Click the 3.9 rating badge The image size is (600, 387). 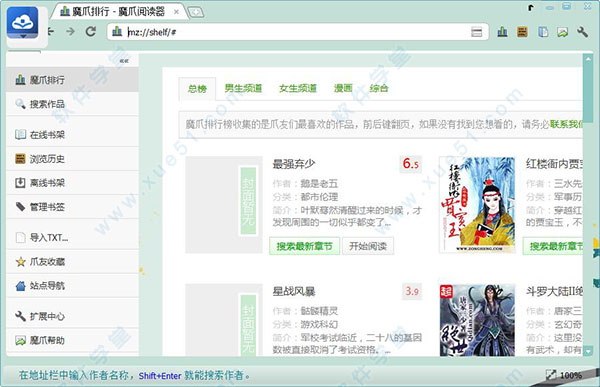point(412,292)
